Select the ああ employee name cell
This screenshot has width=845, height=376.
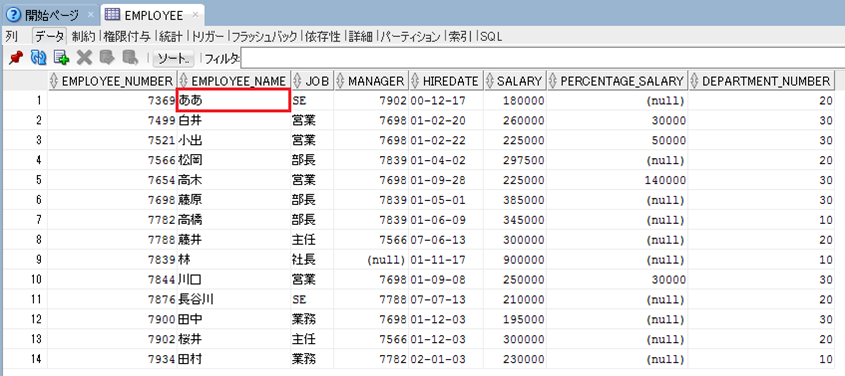(234, 101)
